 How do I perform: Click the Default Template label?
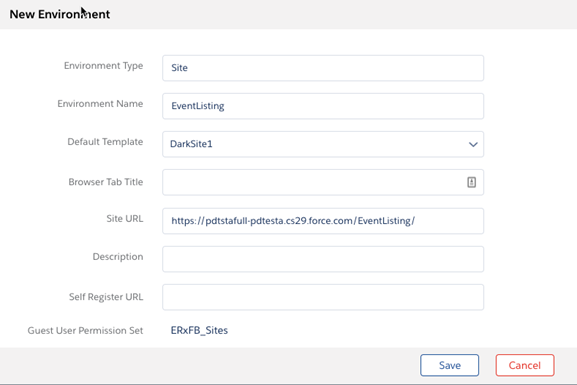(x=105, y=142)
